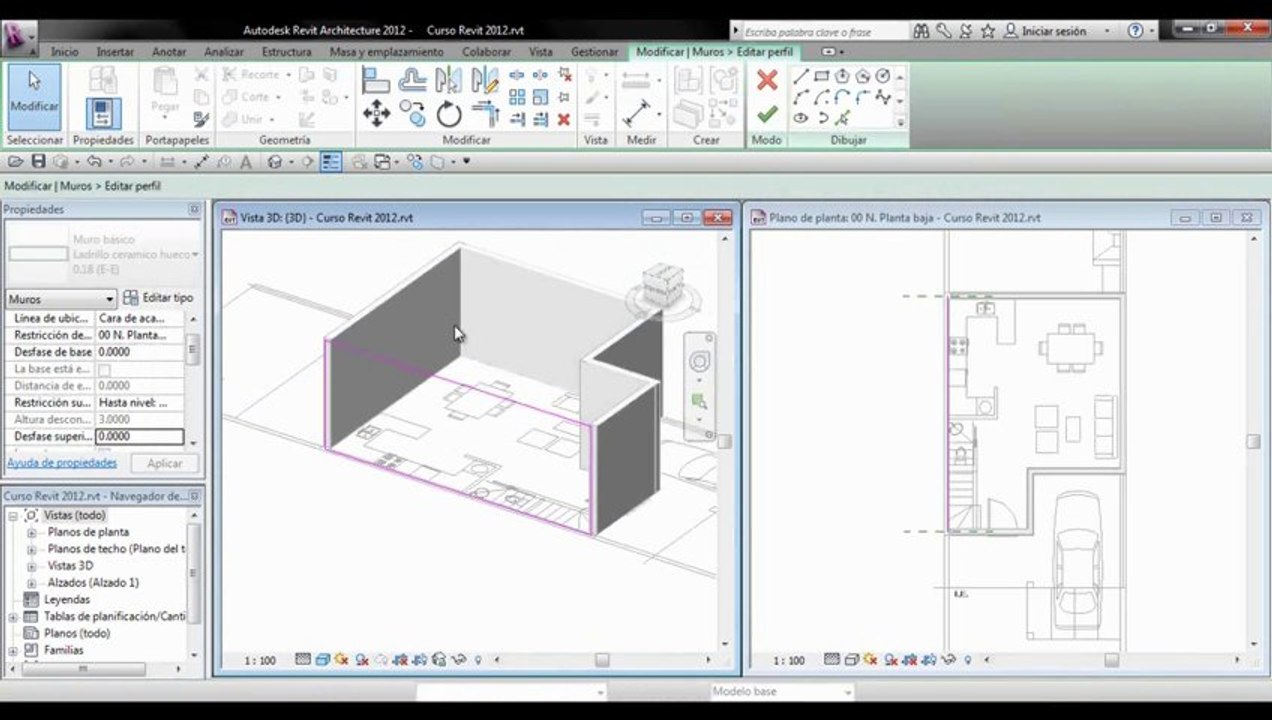
Task: Choose the Start-end-radius arc tool
Action: tap(801, 97)
